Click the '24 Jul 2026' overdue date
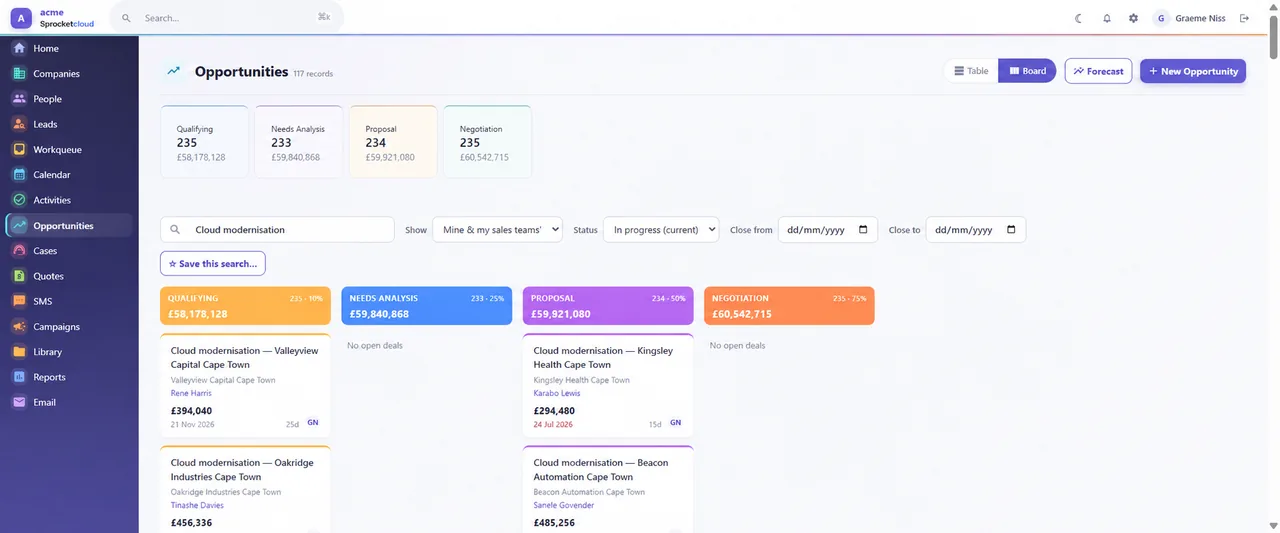1280x533 pixels. coord(553,424)
